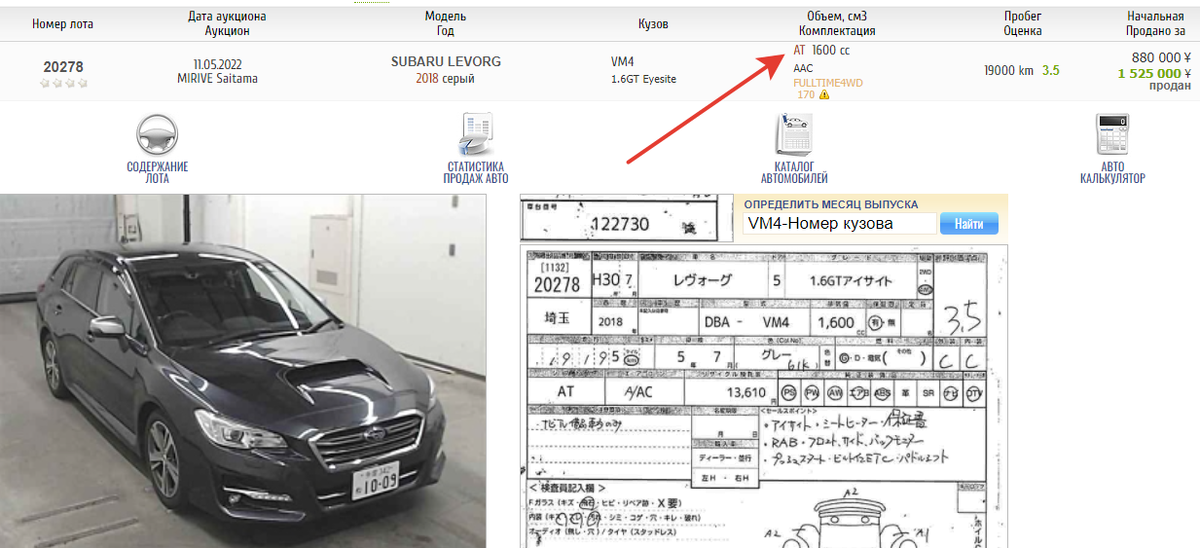Enlarge the Subaru Levorg car photo
1200x548 pixels.
pyautogui.click(x=243, y=371)
